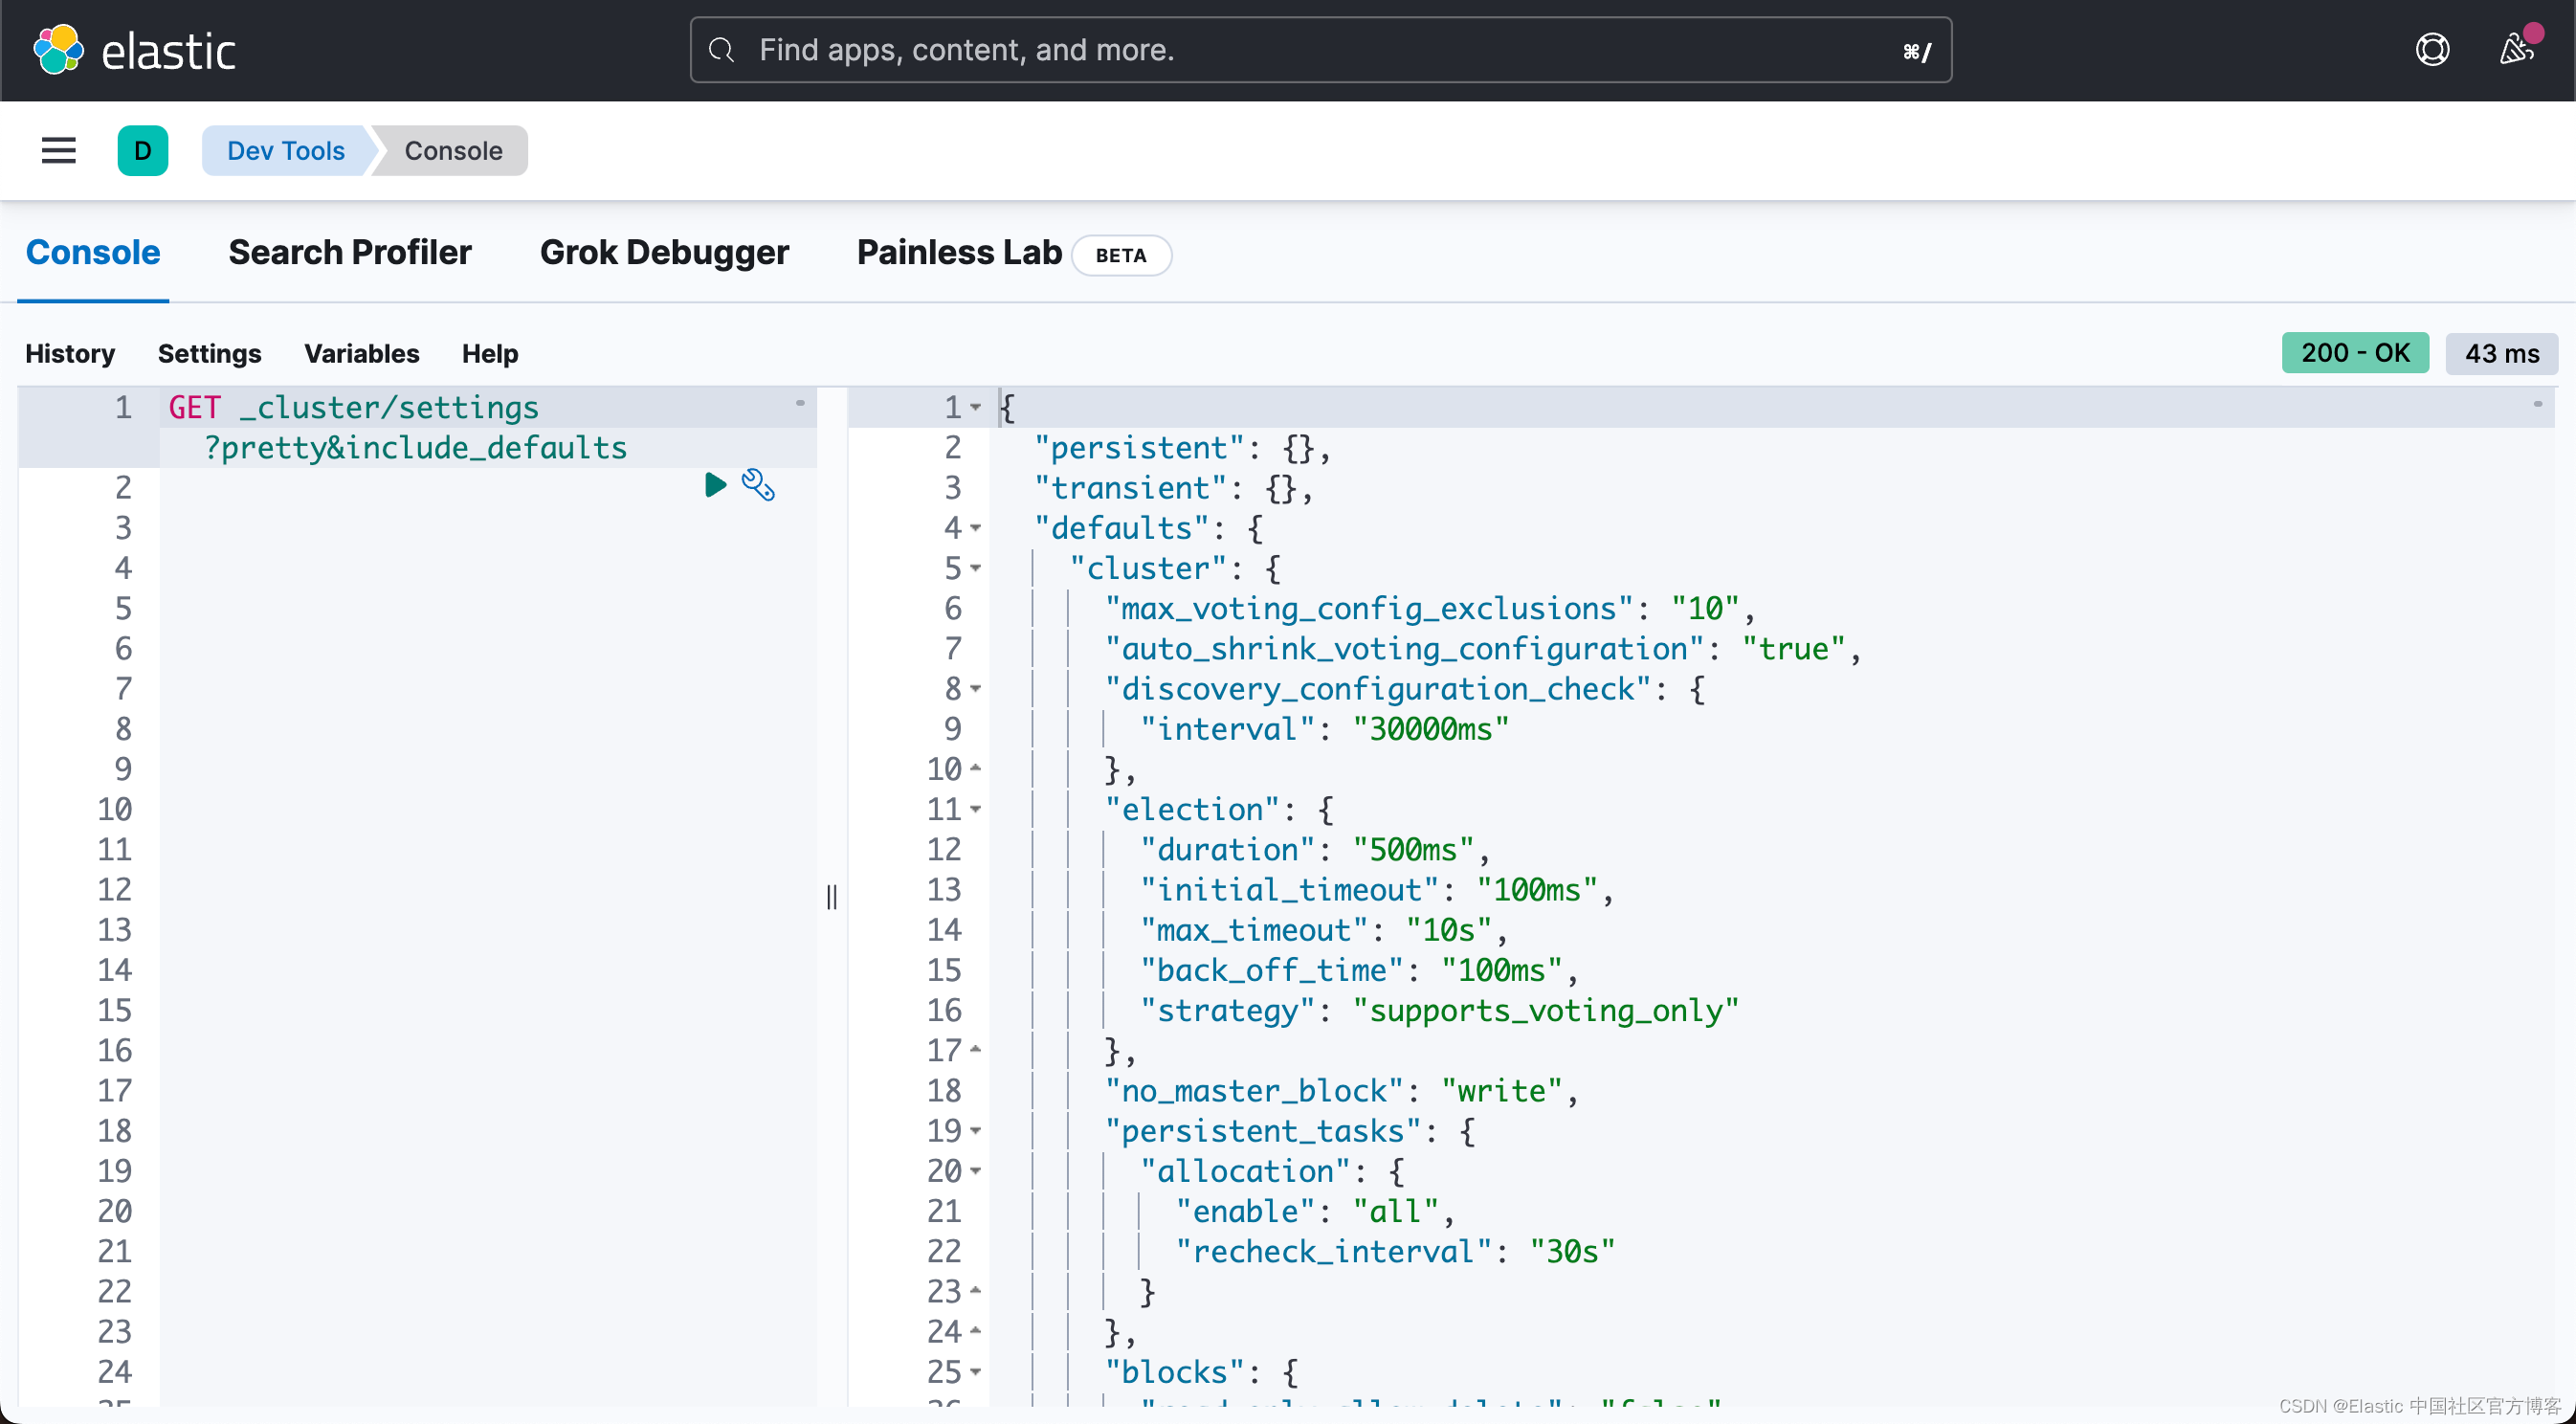Open the help lifebuoy icon
Screen dimensions: 2576x1424
2432,50
